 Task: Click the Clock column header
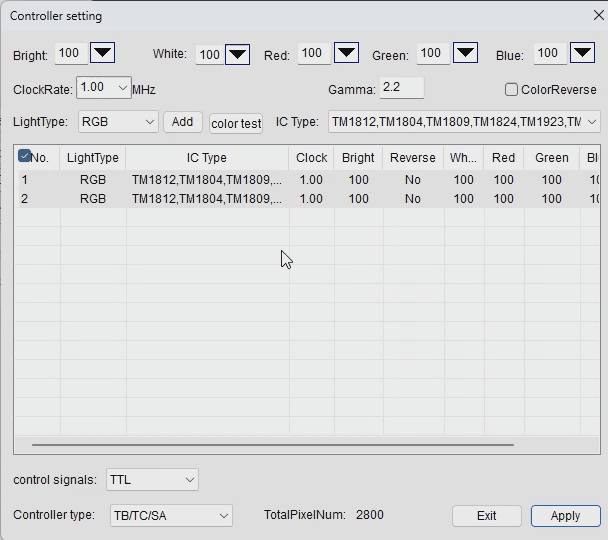coord(311,158)
